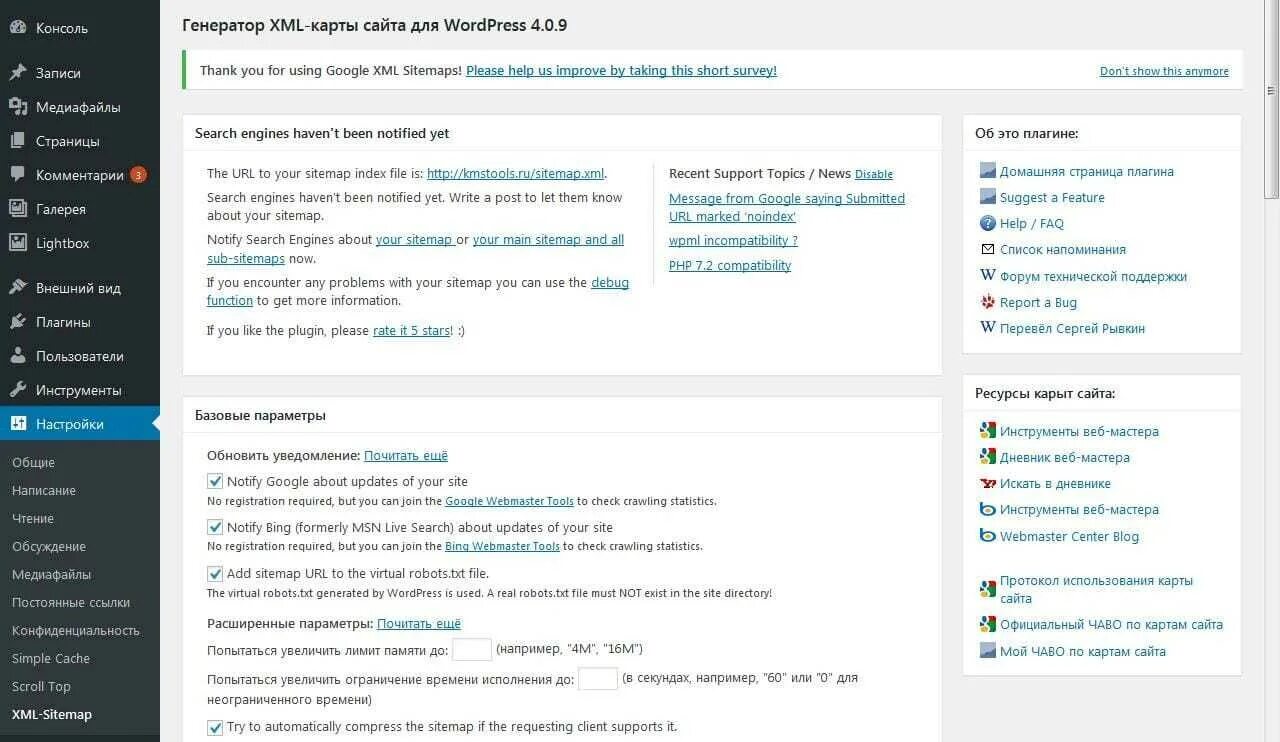Image resolution: width=1280 pixels, height=742 pixels.
Task: Uncheck Notify Google about updates checkbox
Action: (215, 481)
